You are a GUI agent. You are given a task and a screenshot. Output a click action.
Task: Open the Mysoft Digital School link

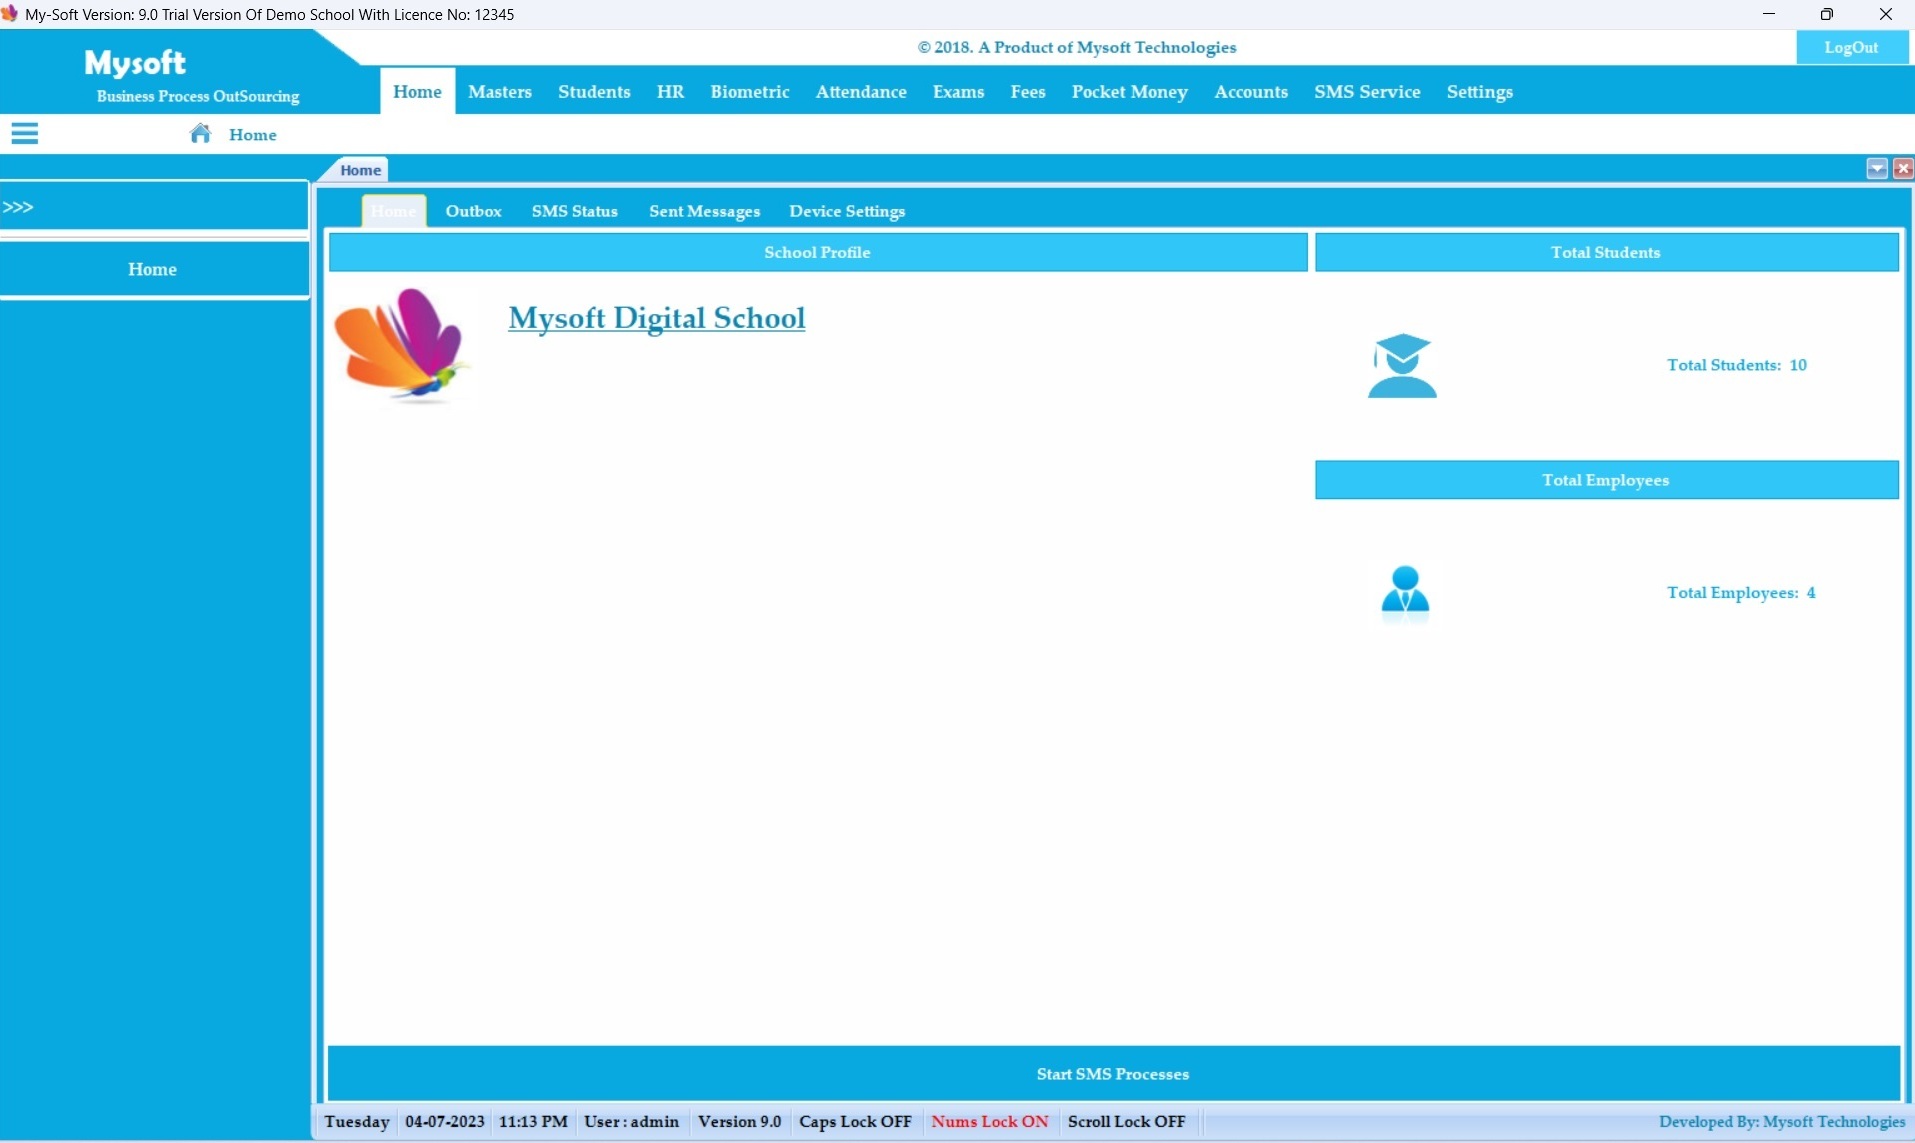click(656, 318)
